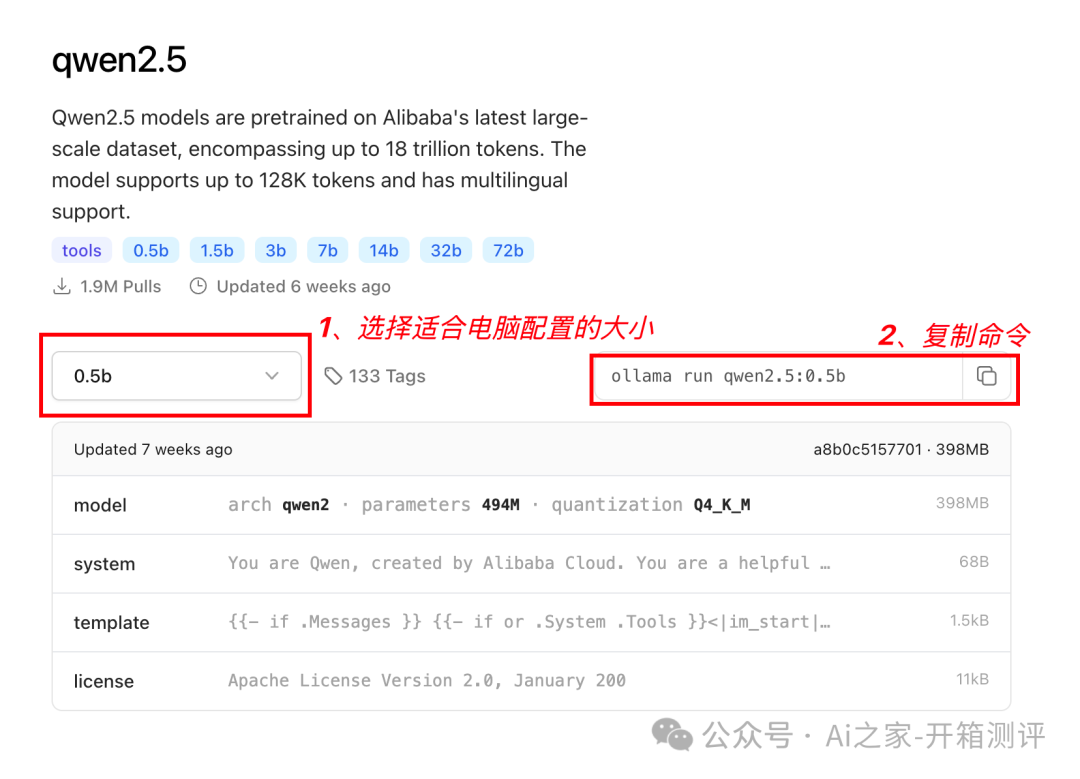Click the download icon beside 1.9M Pulls
Viewport: 1080px width, 779px height.
(62, 286)
